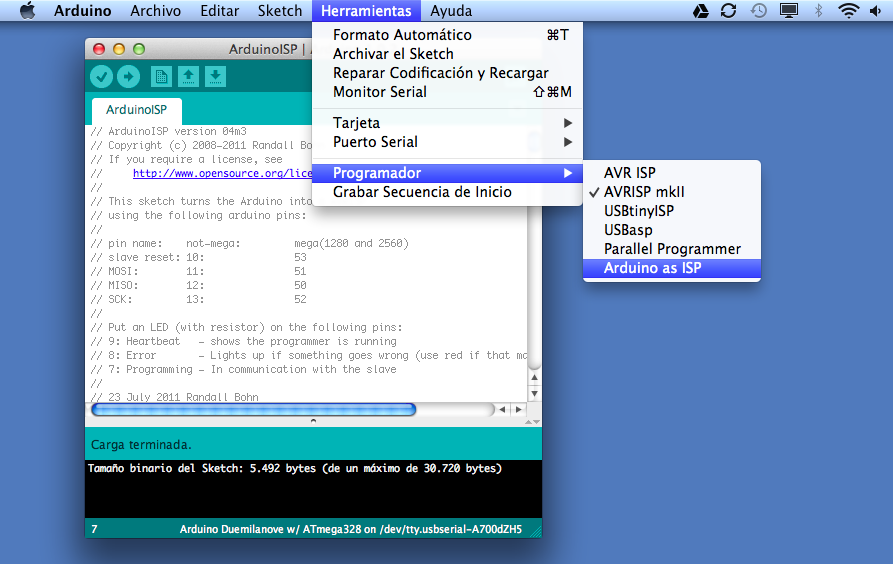This screenshot has height=564, width=893.
Task: Choose Archivar el Sketch
Action: [x=448, y=54]
